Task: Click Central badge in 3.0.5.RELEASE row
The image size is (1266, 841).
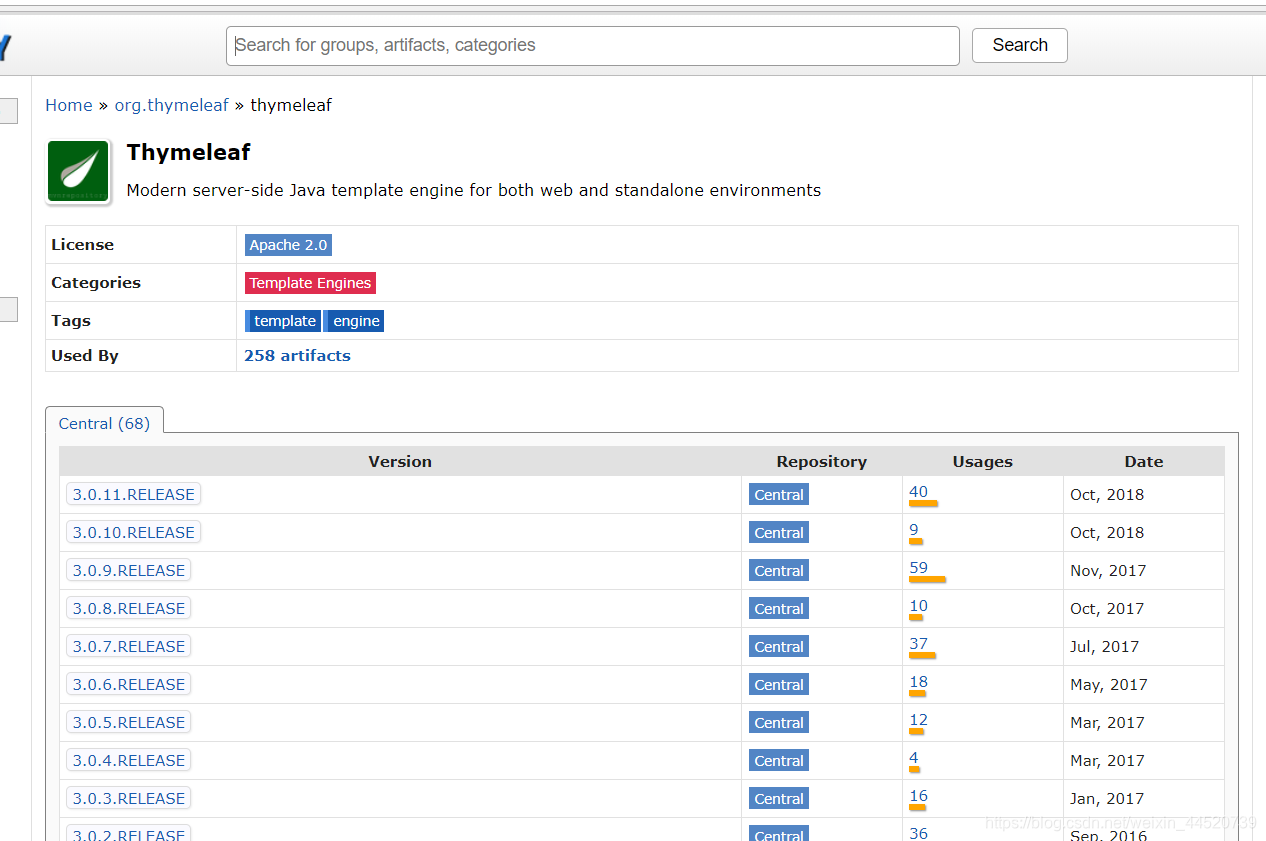Action: pyautogui.click(x=779, y=723)
